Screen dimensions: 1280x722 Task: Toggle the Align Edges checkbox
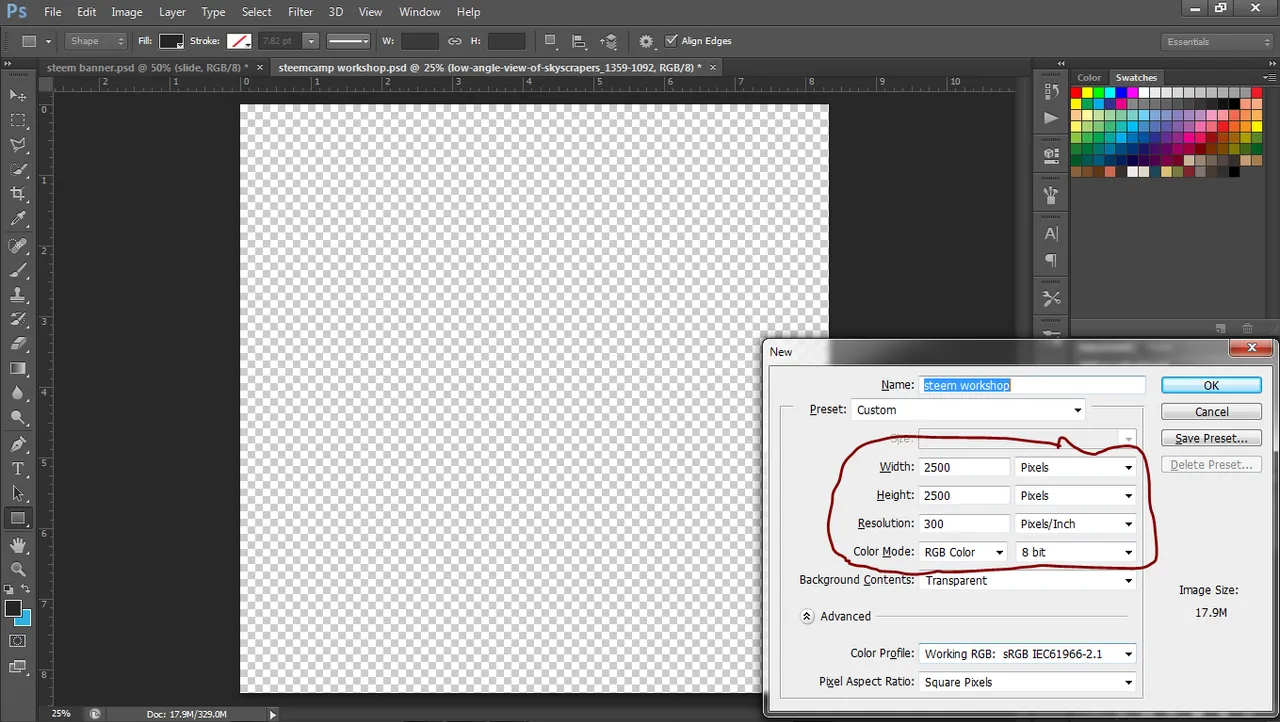pos(671,41)
